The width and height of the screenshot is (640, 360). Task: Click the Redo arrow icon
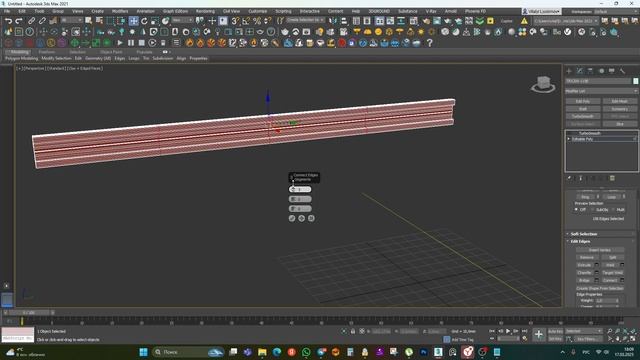tap(19, 21)
